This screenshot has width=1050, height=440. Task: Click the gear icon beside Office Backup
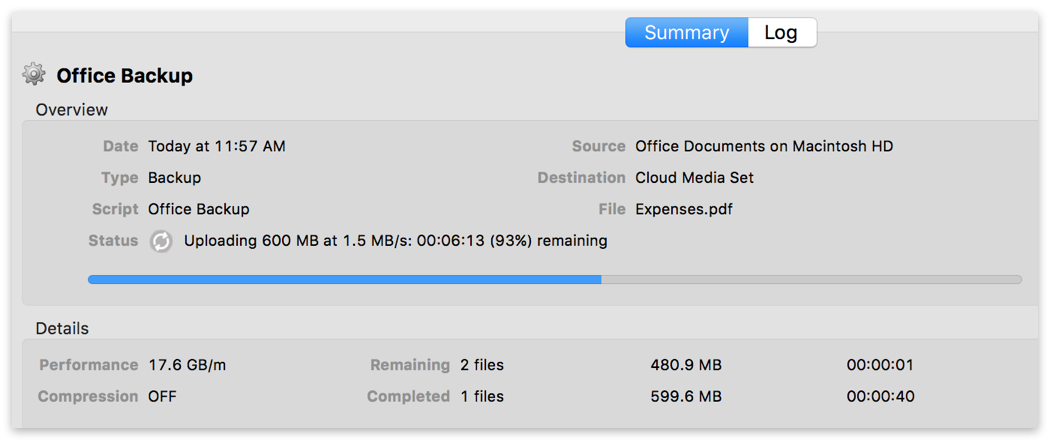coord(34,74)
